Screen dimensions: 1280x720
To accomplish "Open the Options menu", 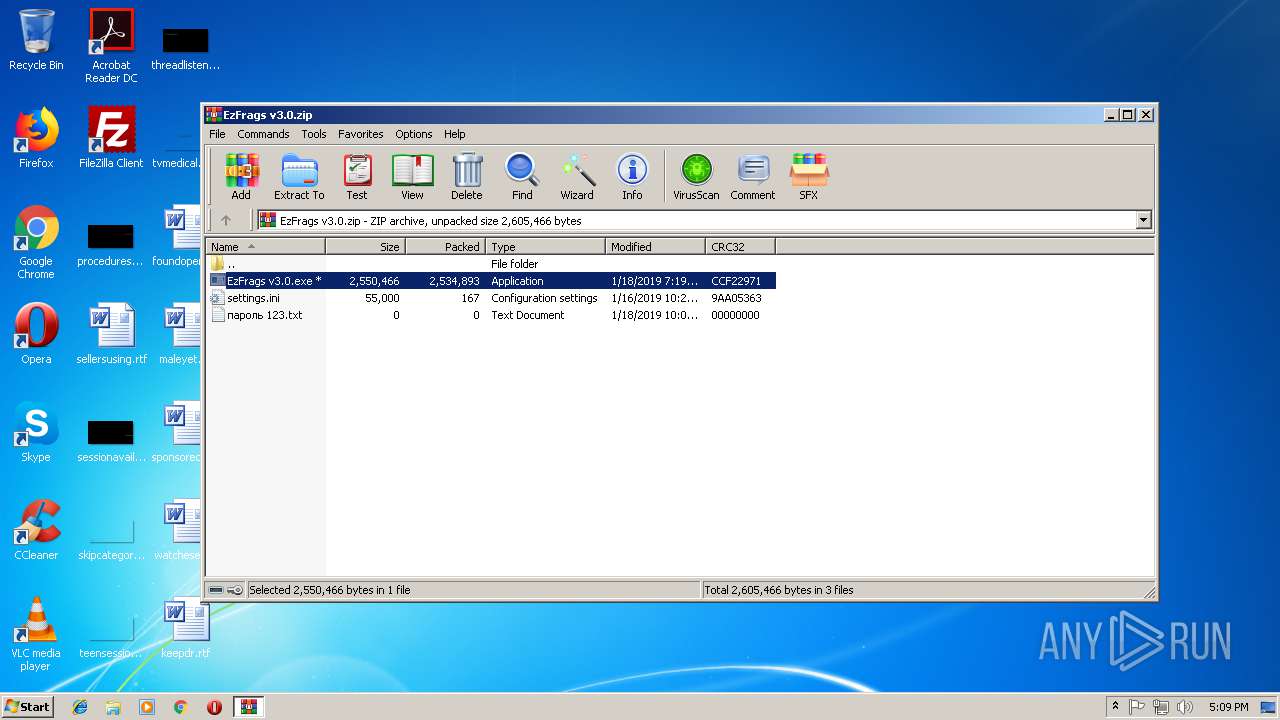I will (x=413, y=134).
